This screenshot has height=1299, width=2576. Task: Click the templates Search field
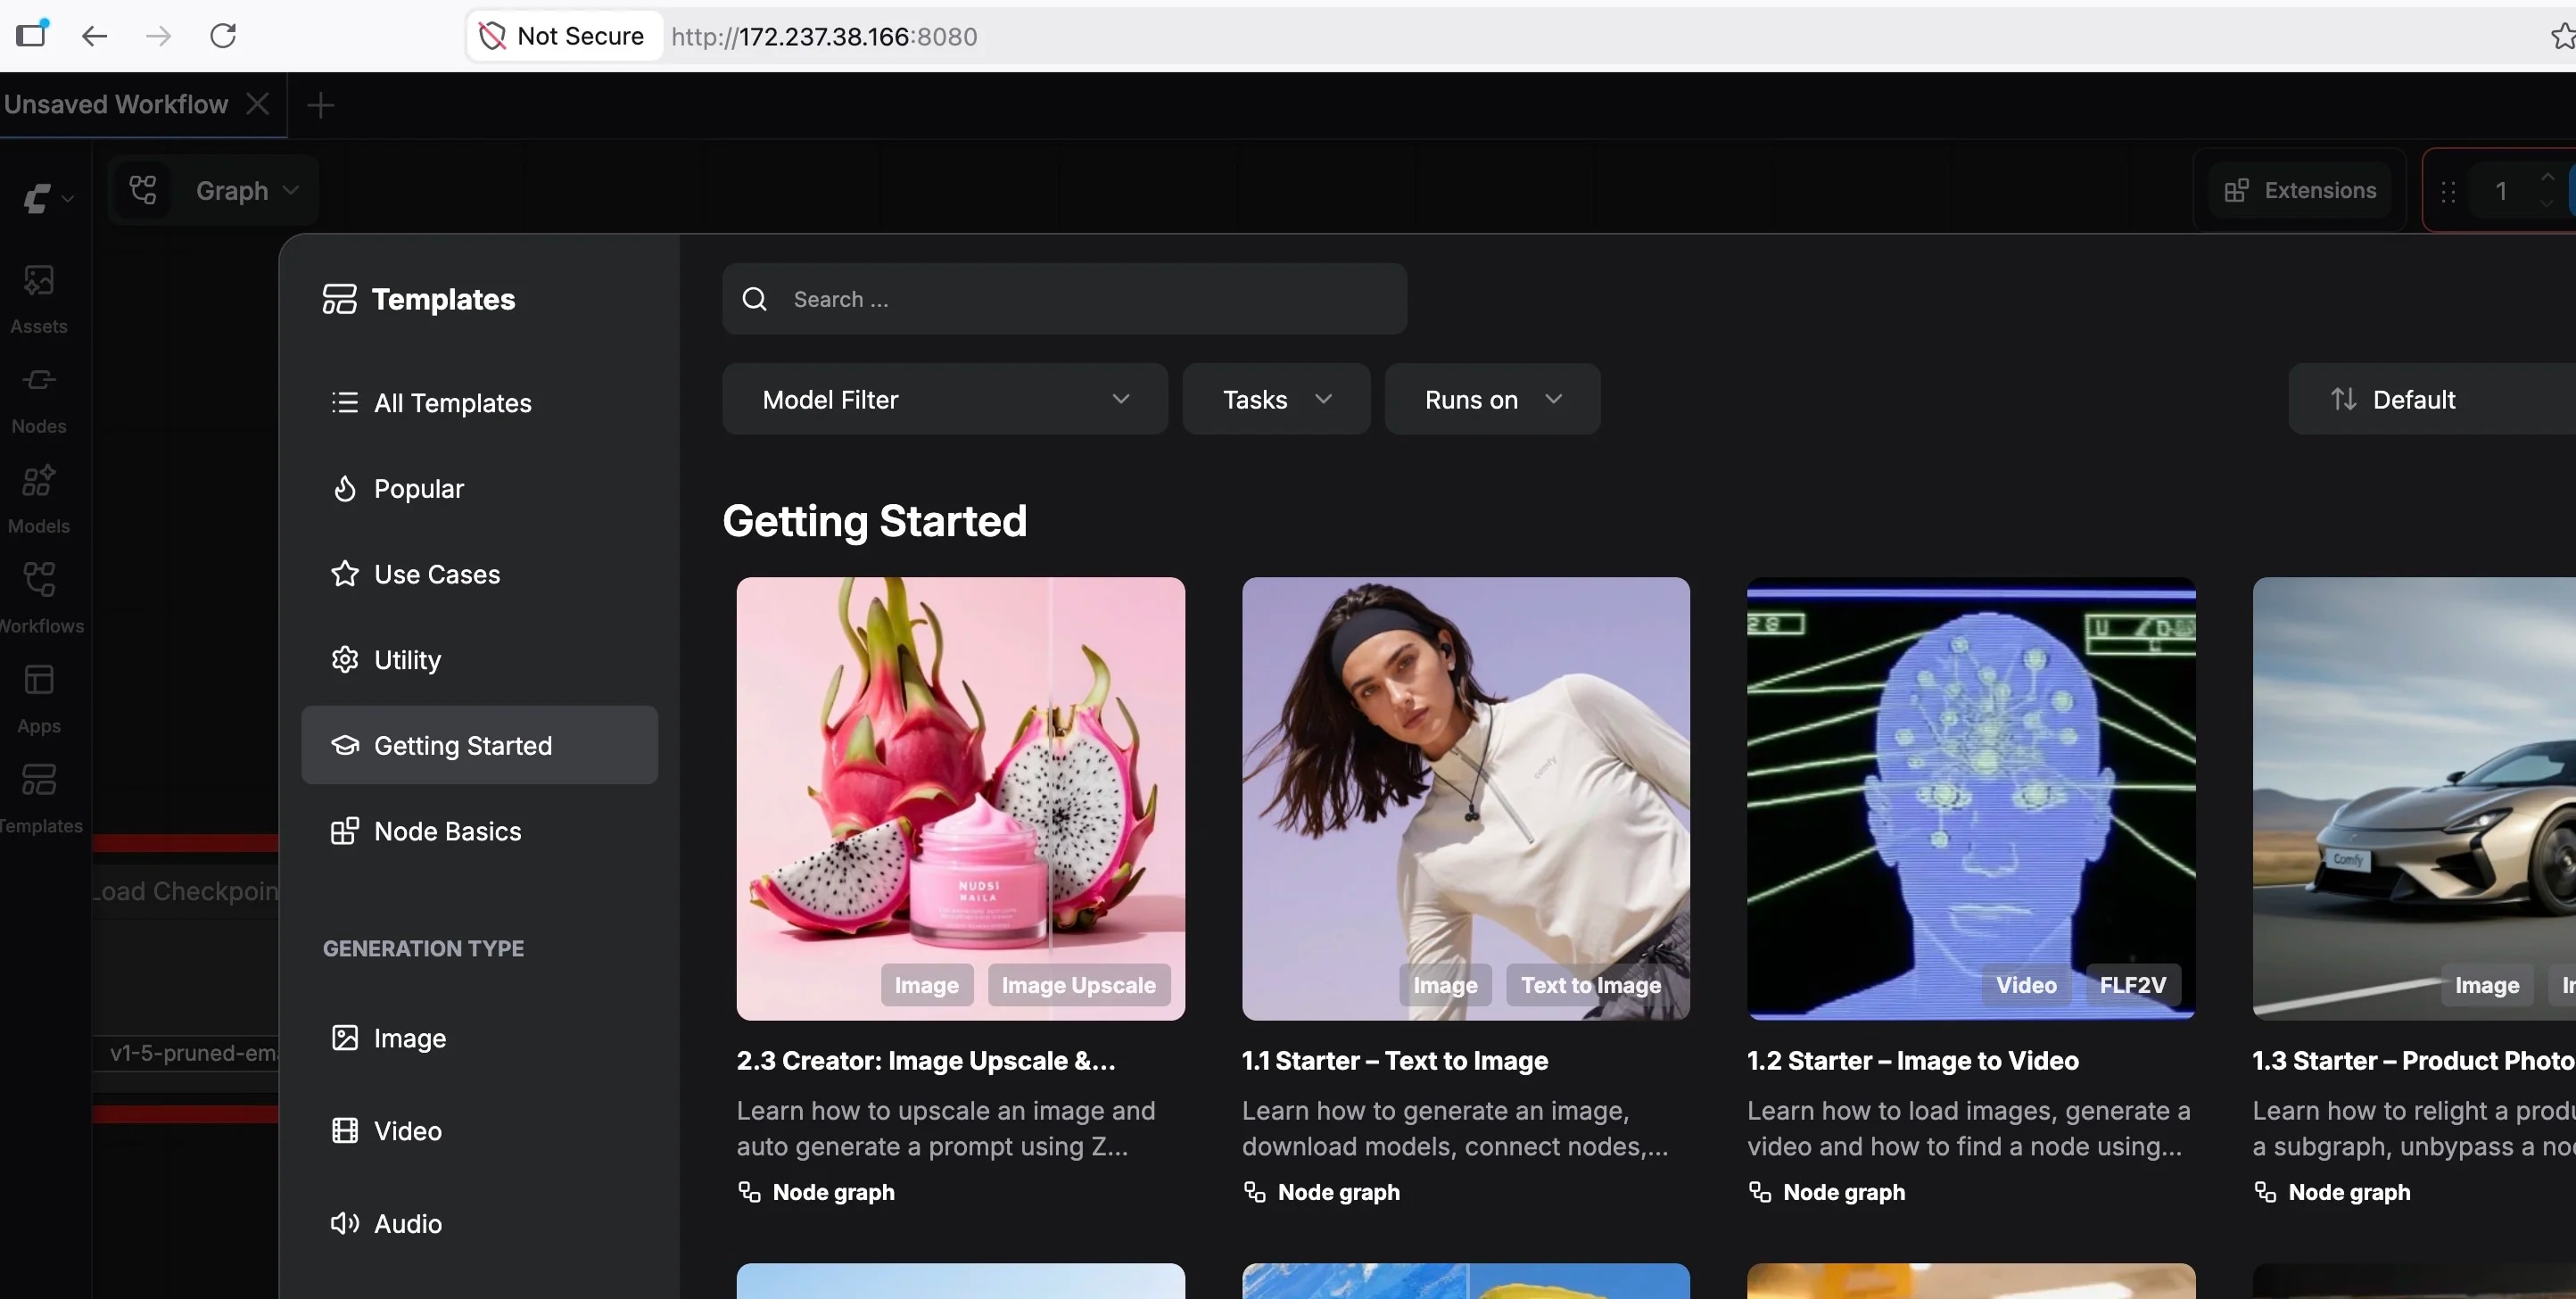pyautogui.click(x=1064, y=299)
